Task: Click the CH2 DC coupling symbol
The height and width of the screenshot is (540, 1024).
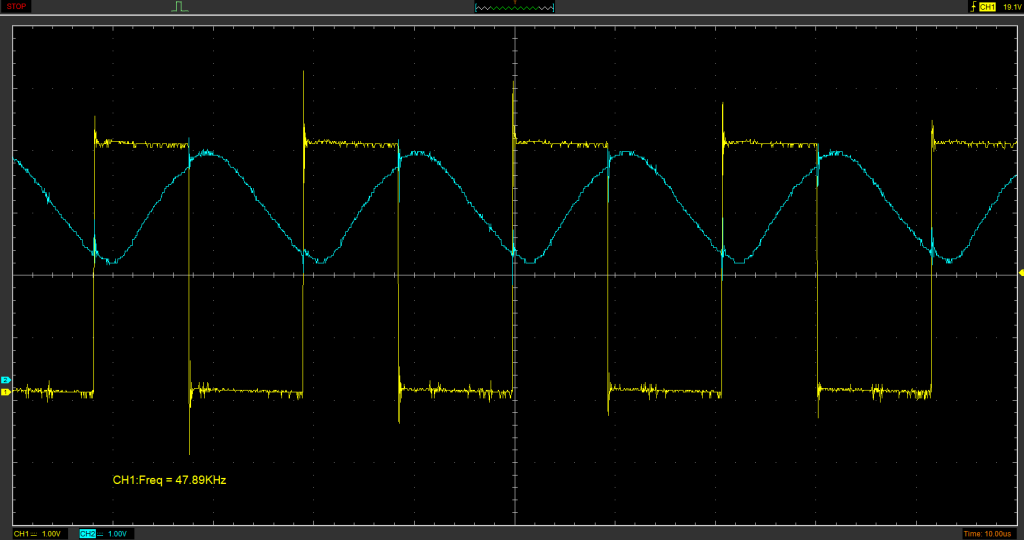Action: point(101,534)
